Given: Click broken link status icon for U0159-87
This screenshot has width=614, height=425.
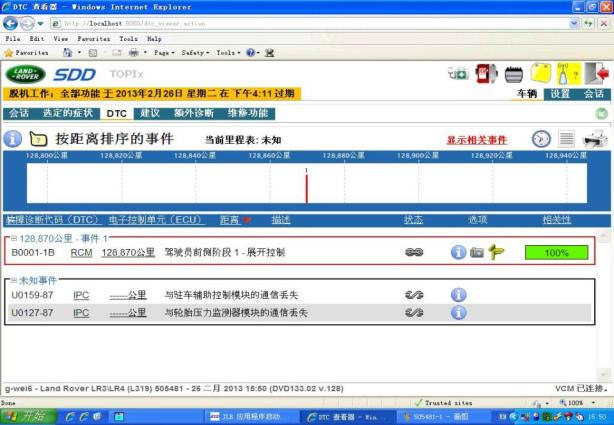Looking at the screenshot, I should 414,295.
